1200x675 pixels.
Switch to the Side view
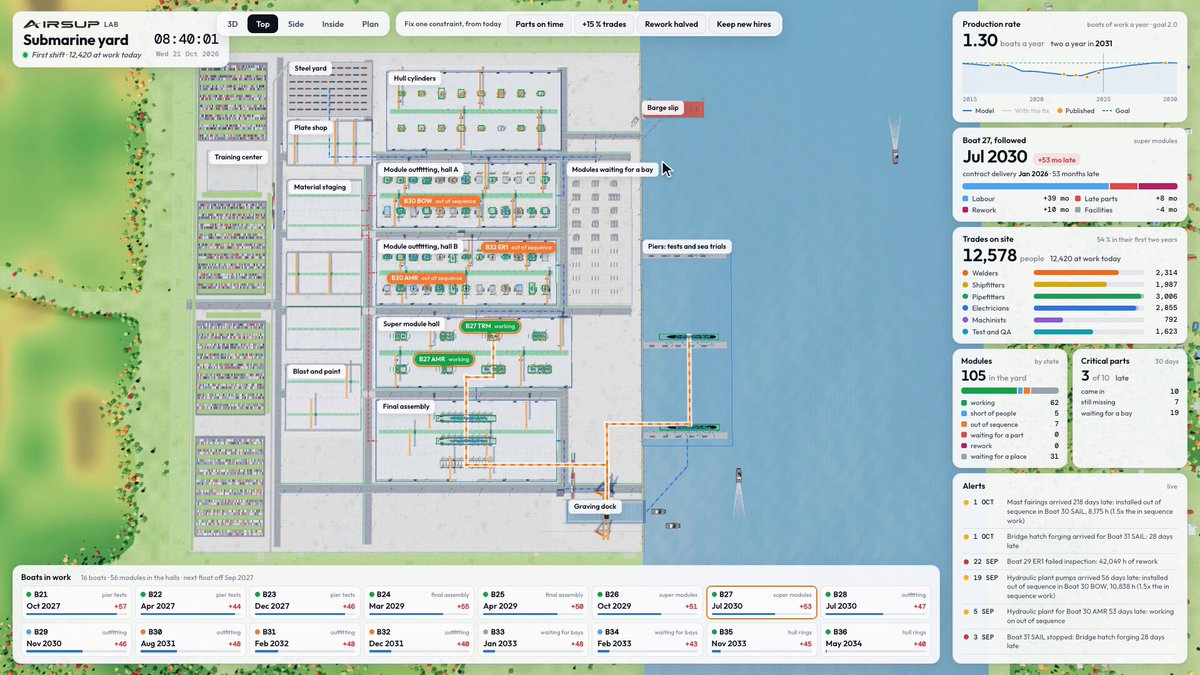point(296,24)
